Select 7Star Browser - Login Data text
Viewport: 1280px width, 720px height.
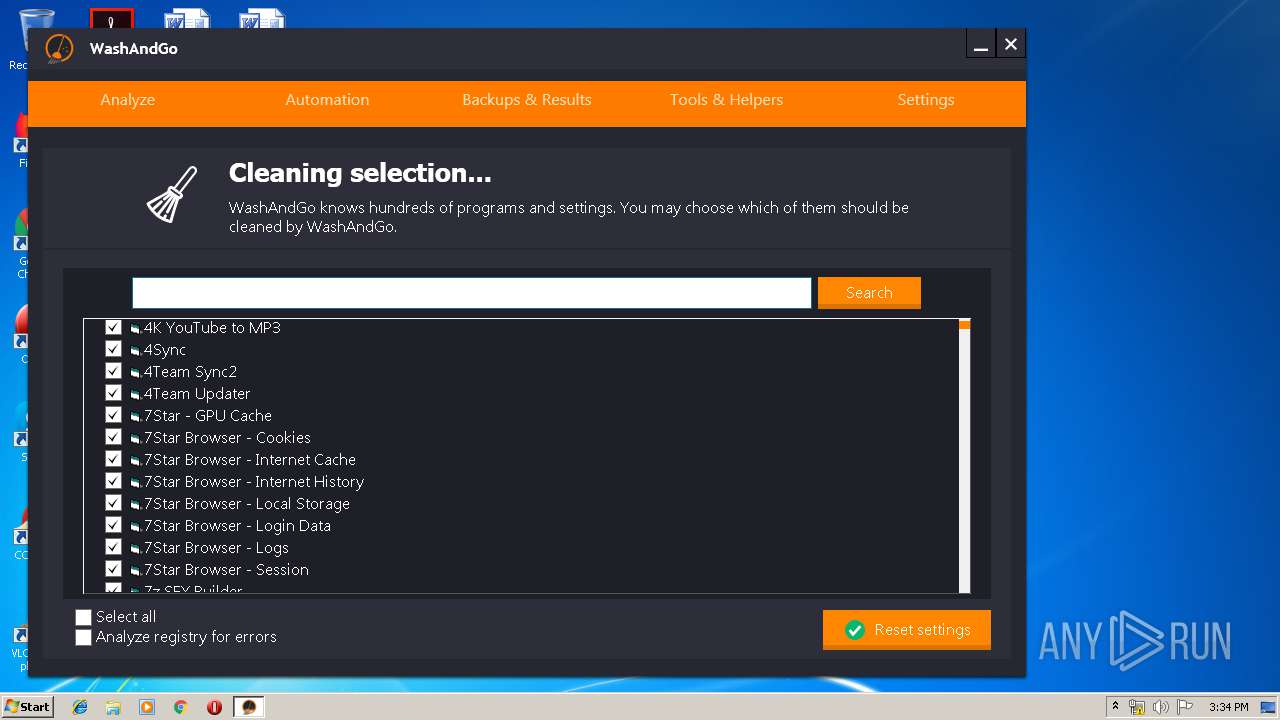click(237, 525)
